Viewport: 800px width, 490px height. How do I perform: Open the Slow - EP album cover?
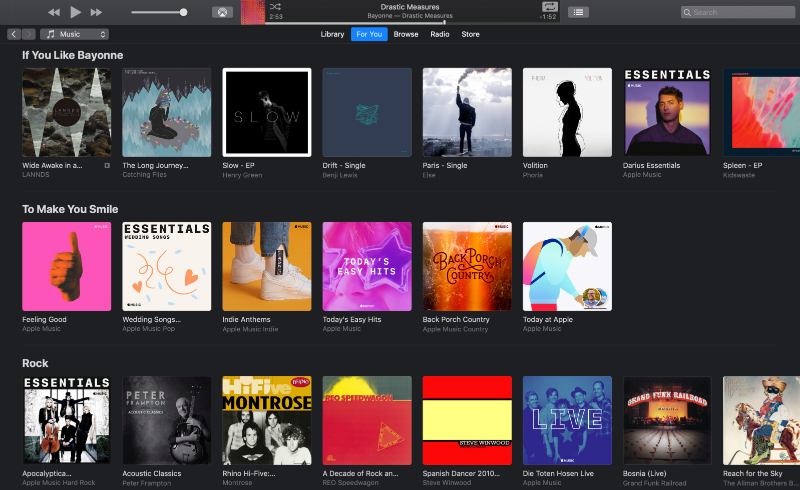coord(267,112)
